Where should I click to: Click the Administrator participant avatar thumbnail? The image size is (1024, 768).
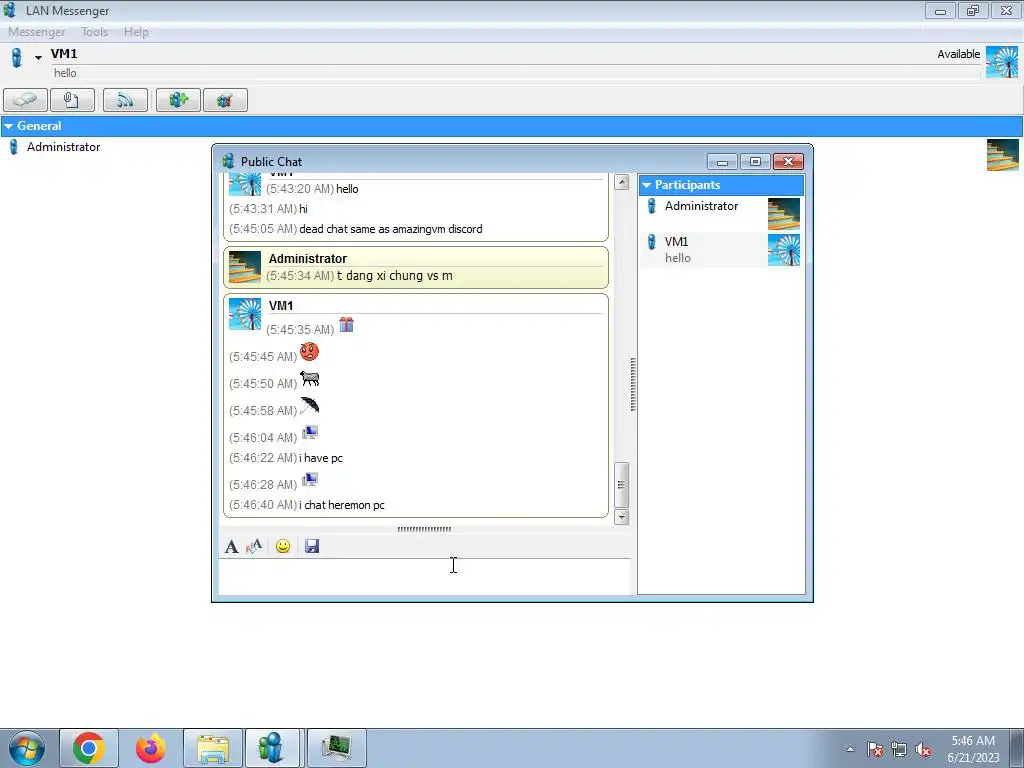pos(784,214)
